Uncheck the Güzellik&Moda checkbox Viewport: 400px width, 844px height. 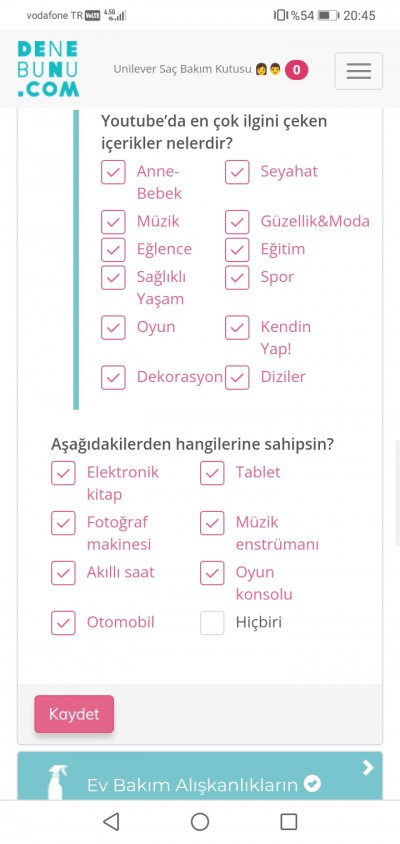pyautogui.click(x=237, y=222)
